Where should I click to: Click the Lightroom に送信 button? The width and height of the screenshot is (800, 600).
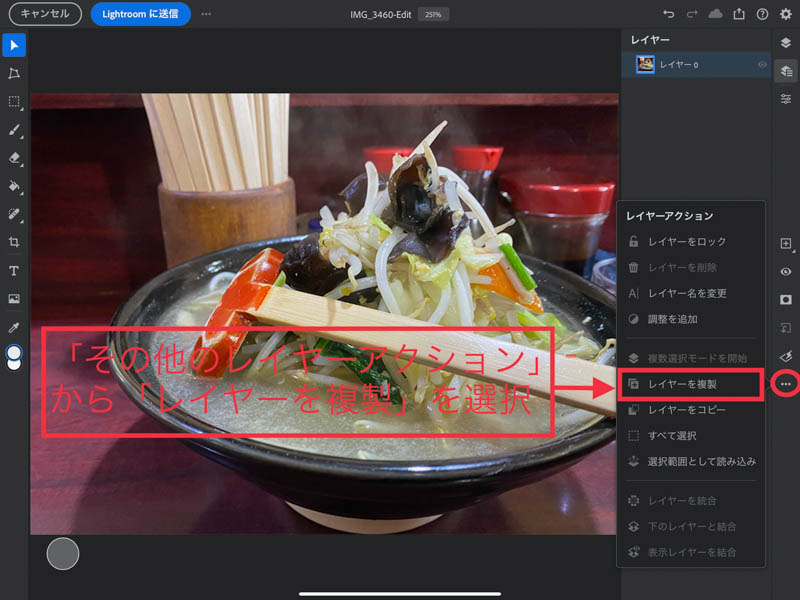140,14
